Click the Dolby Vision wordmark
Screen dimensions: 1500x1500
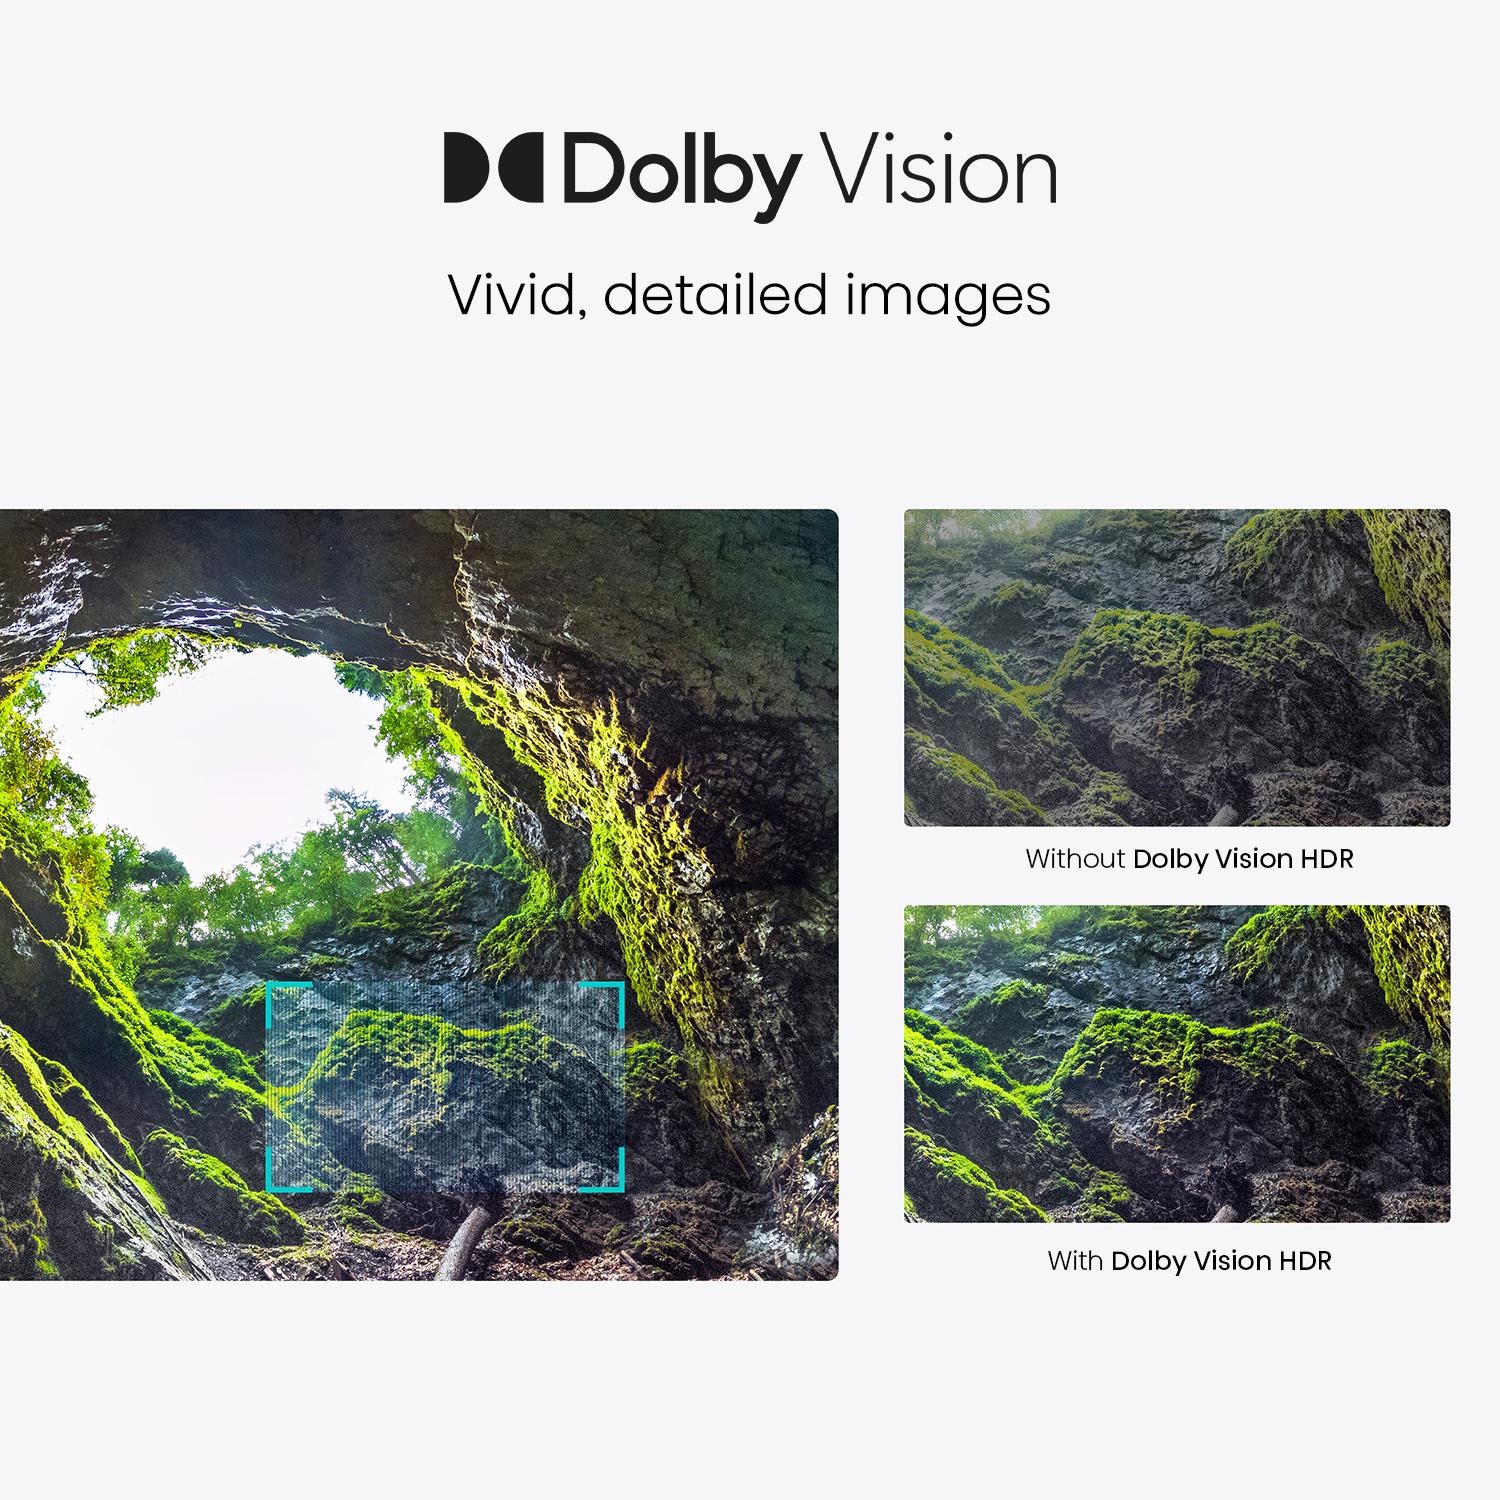pyautogui.click(x=750, y=170)
